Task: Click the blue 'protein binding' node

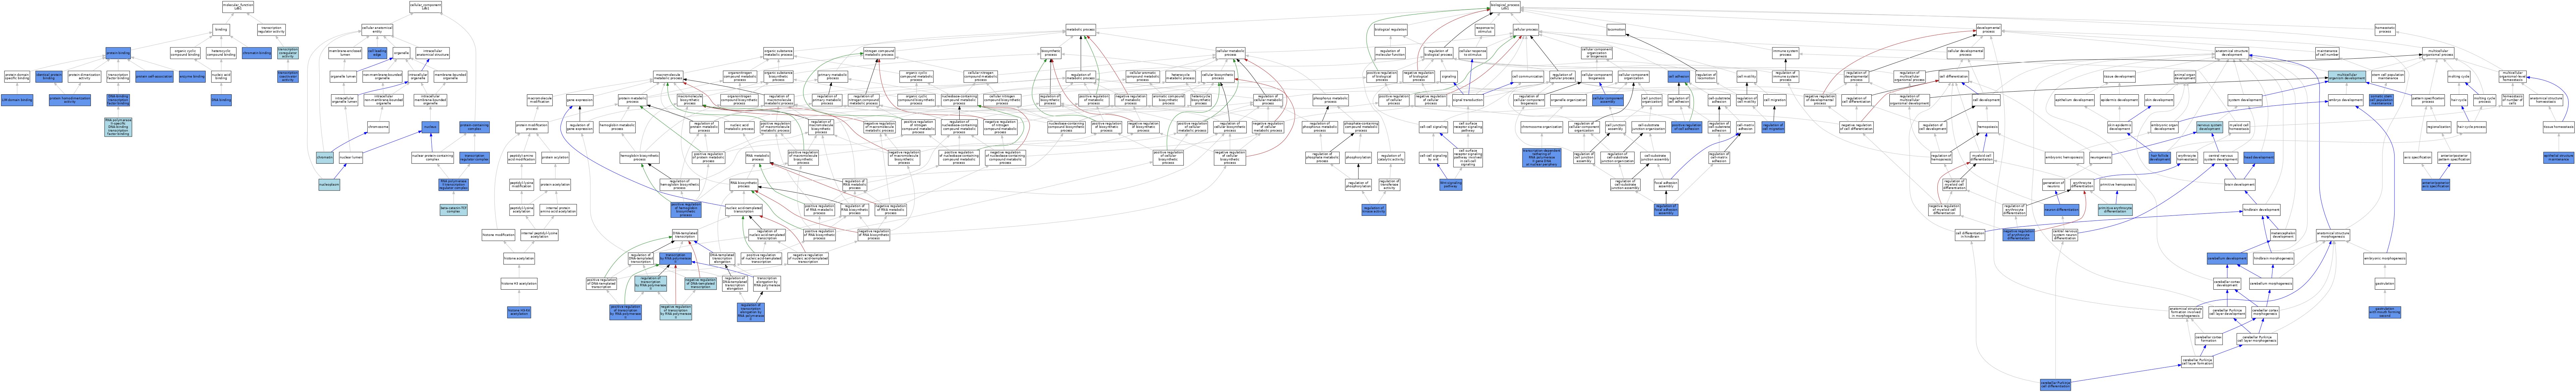Action: tap(118, 53)
